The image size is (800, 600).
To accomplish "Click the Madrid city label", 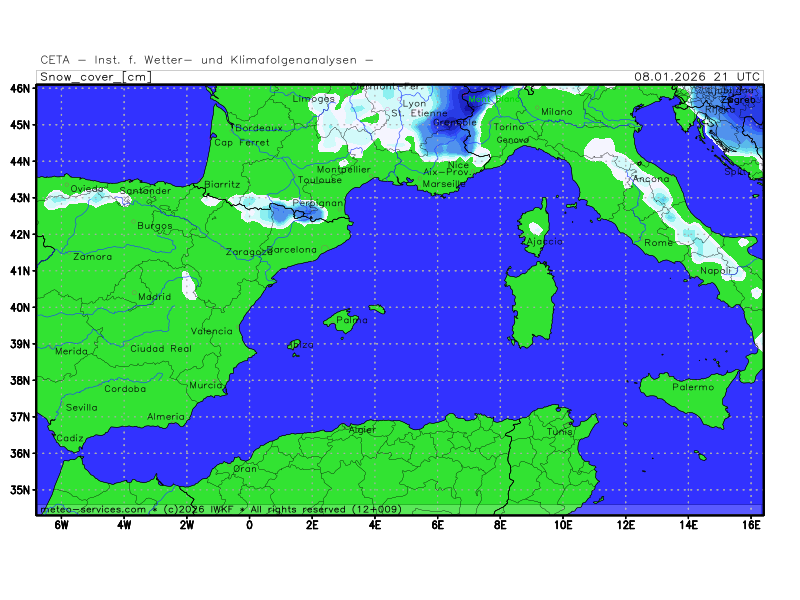I will point(154,297).
